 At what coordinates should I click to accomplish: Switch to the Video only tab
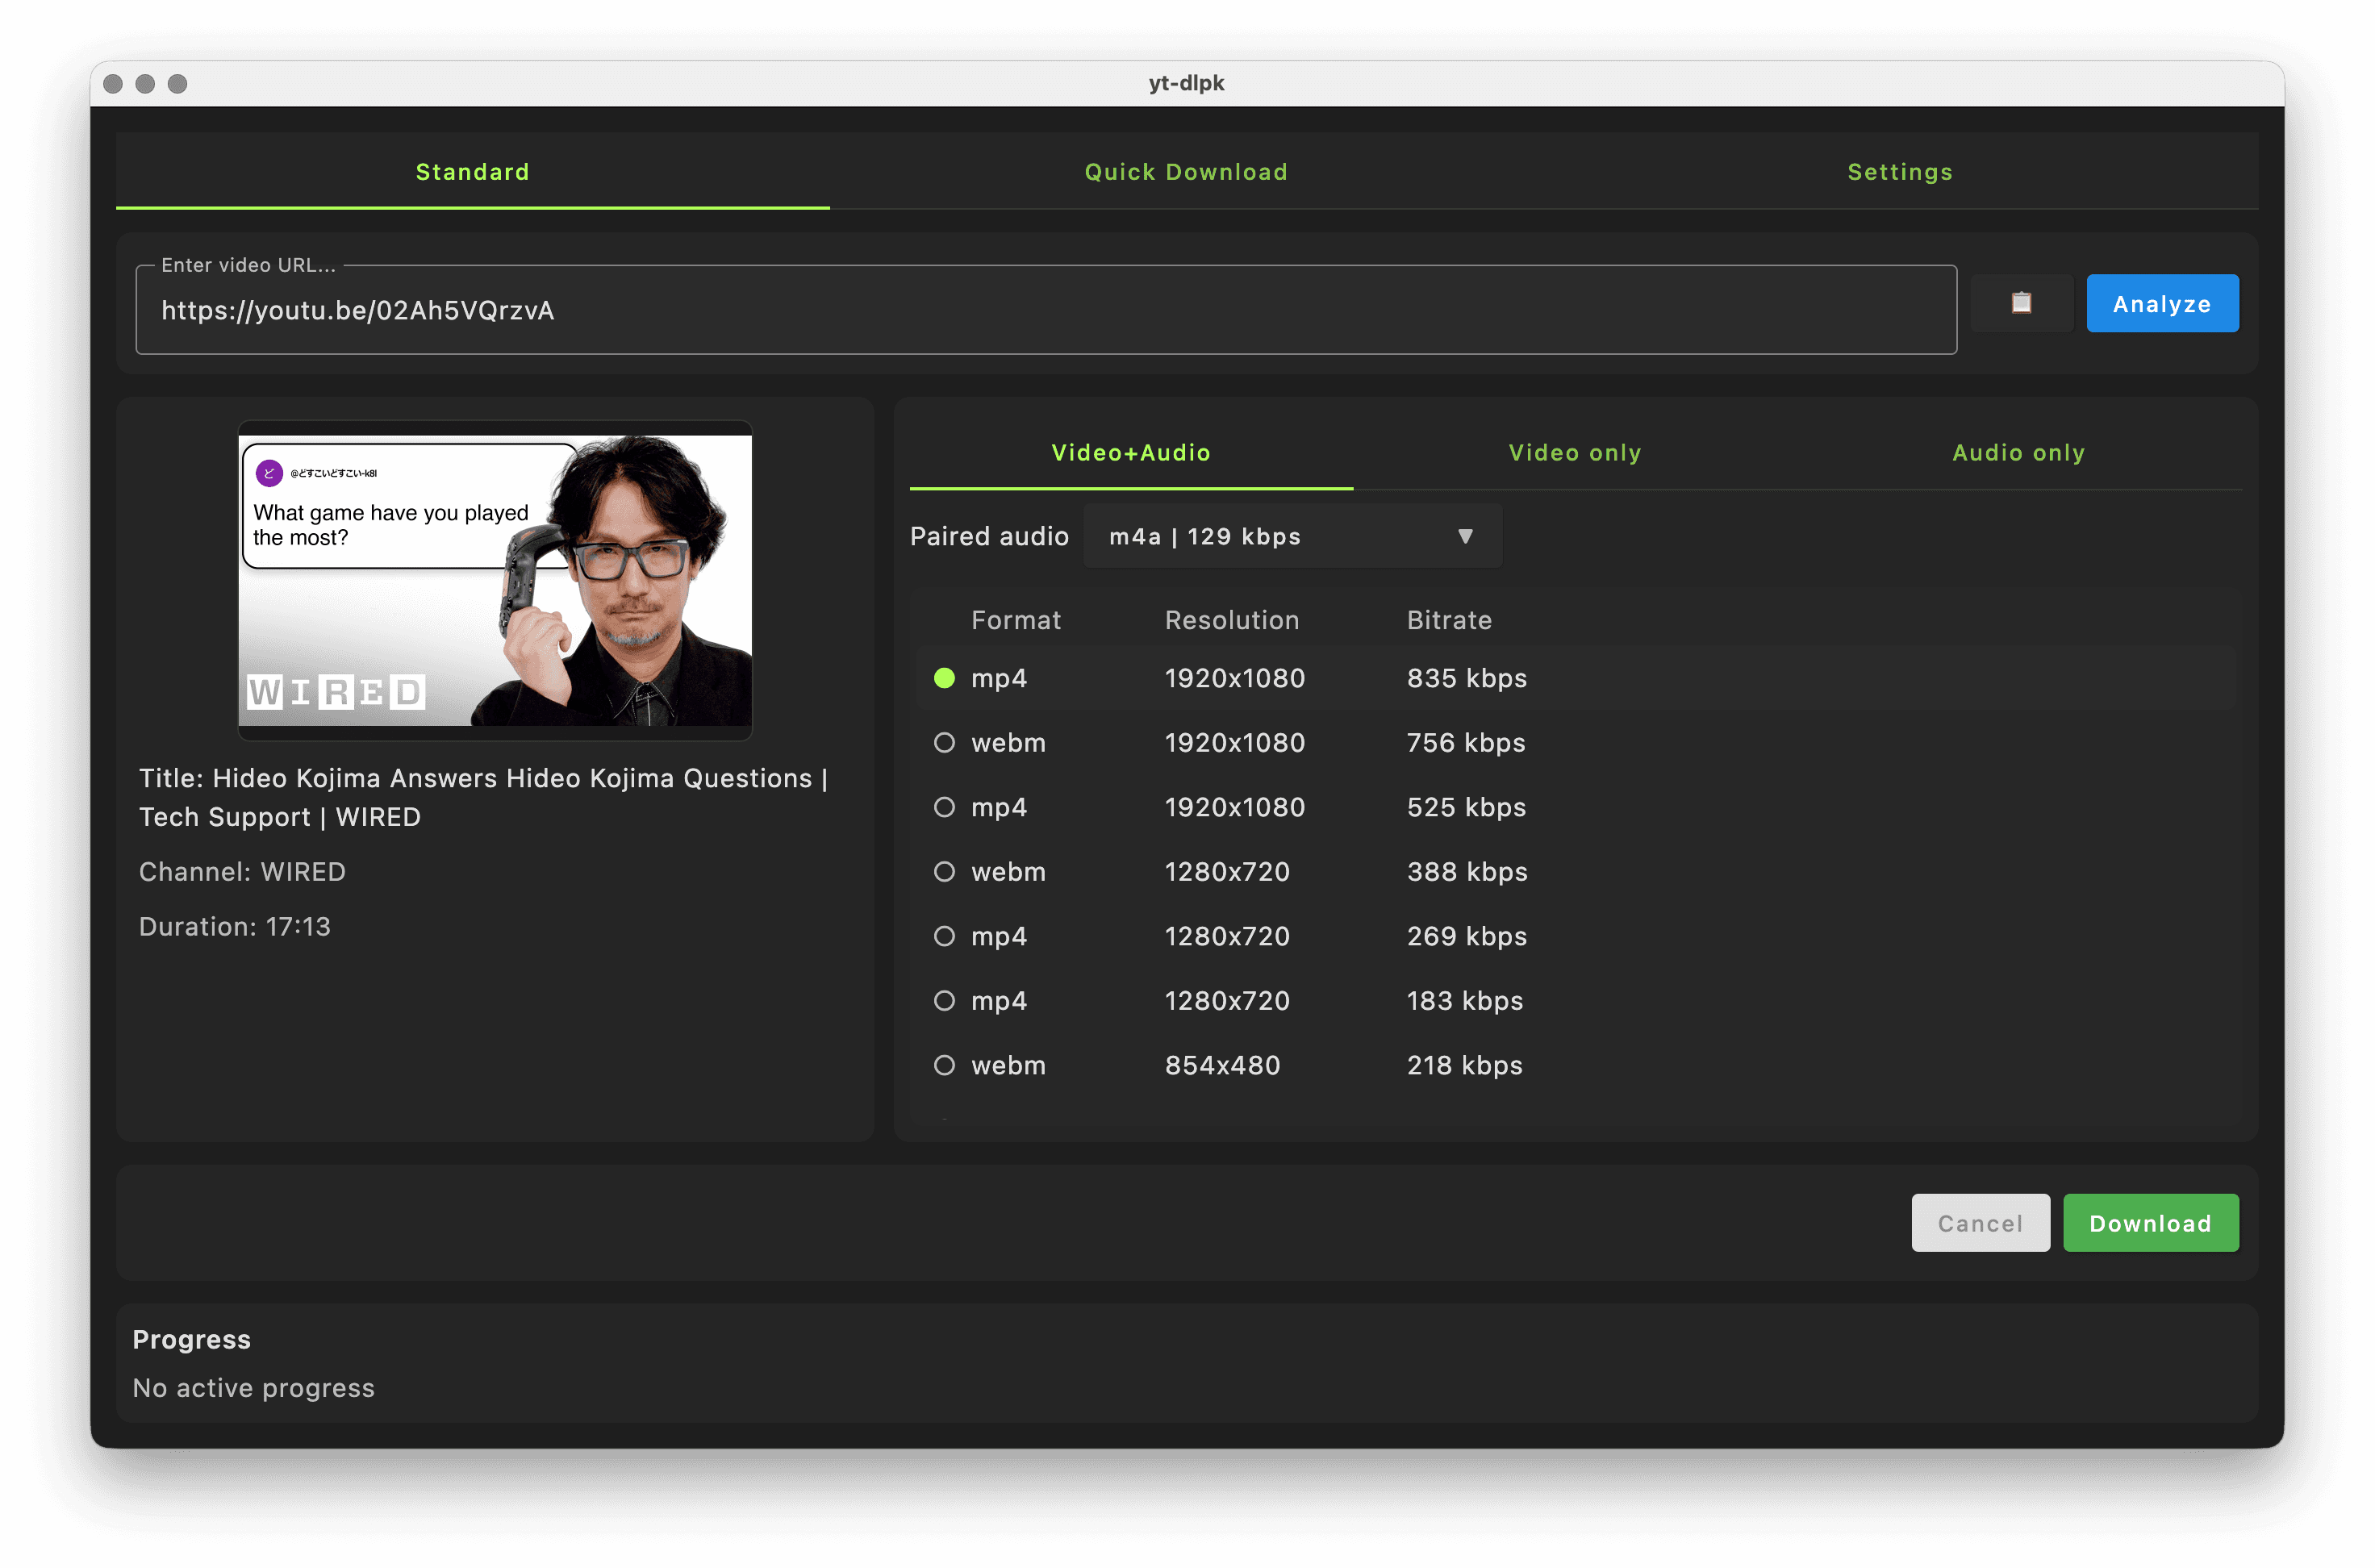pyautogui.click(x=1575, y=453)
